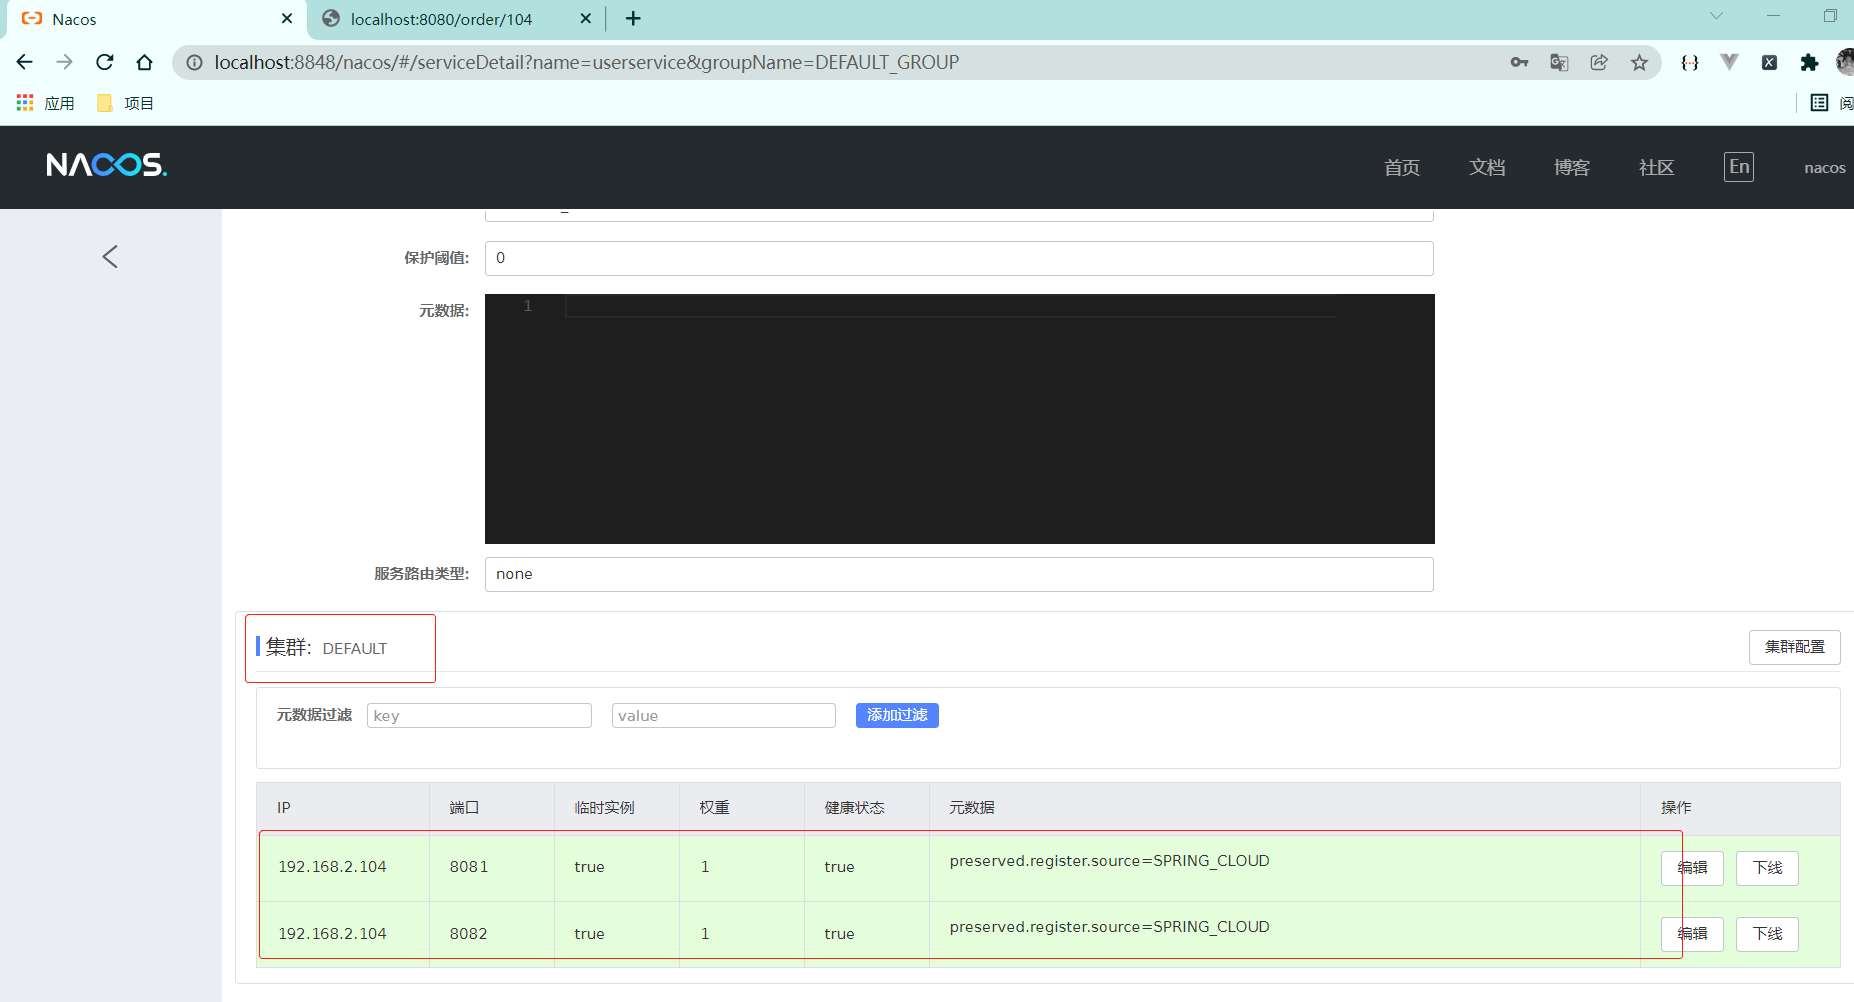View site info icon in address bar
Image resolution: width=1854 pixels, height=1002 pixels.
tap(195, 62)
